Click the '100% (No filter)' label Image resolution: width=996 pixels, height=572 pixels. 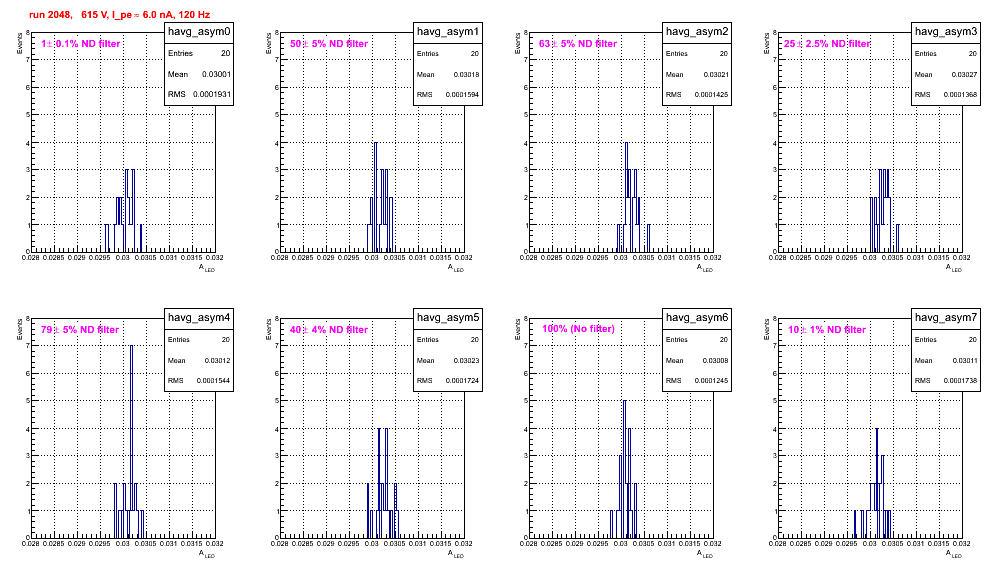(x=579, y=329)
